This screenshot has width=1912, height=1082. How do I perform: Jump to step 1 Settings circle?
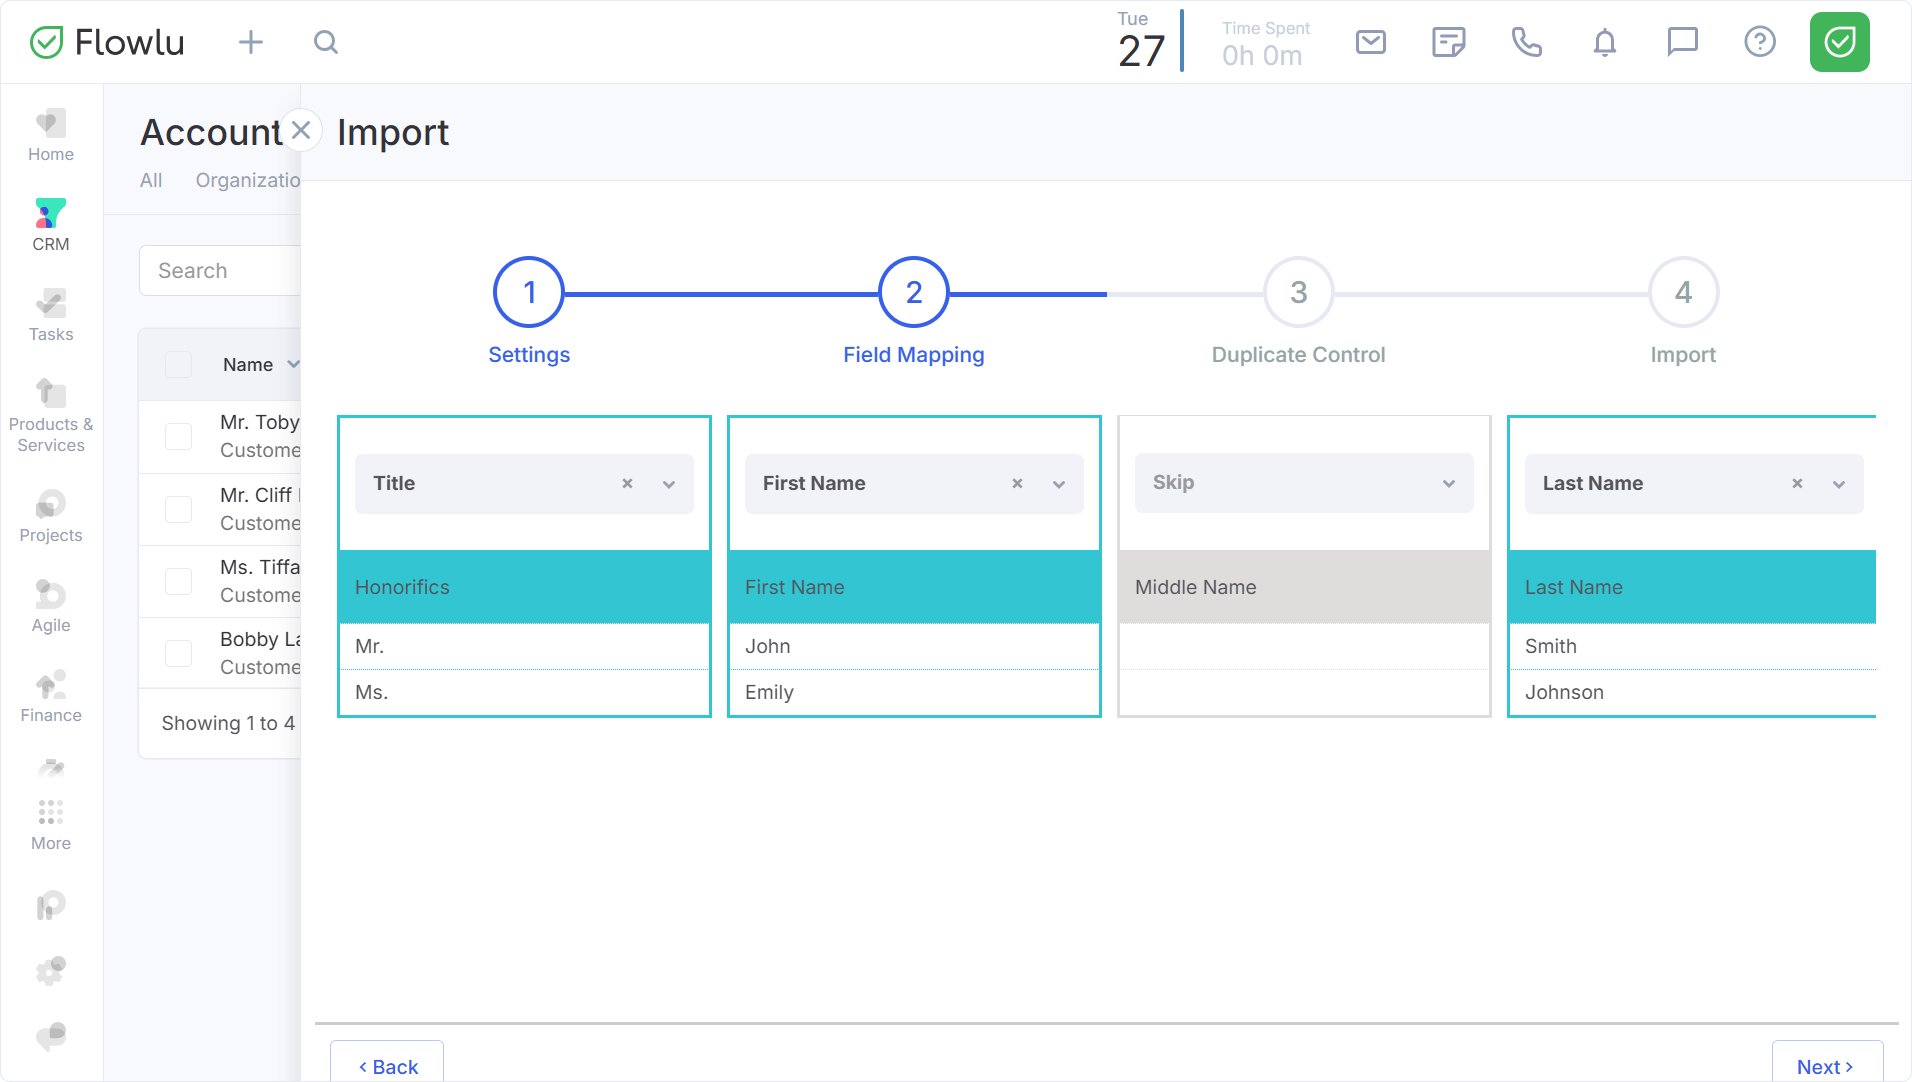coord(529,292)
